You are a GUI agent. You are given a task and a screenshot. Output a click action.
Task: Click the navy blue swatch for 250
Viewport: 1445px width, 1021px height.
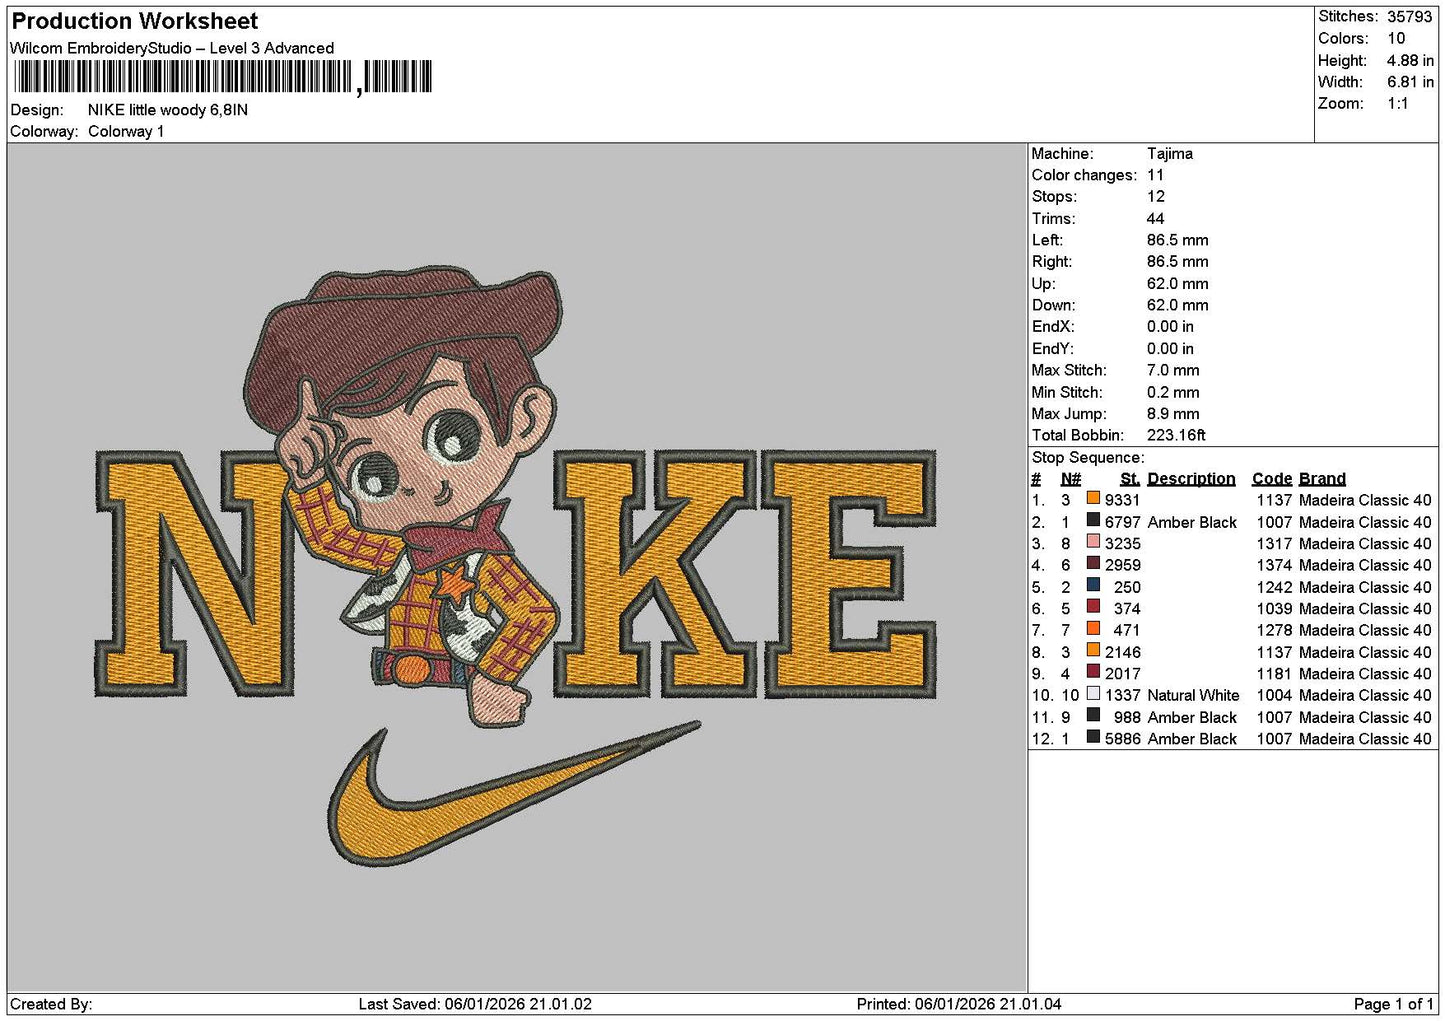pyautogui.click(x=1093, y=586)
